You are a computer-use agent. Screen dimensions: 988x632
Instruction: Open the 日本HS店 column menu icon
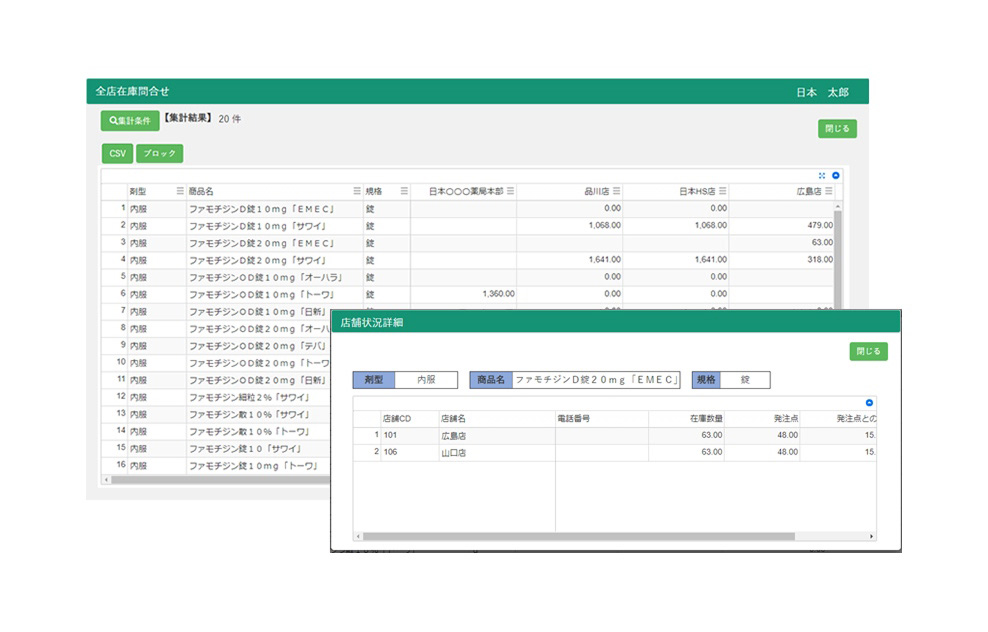tap(722, 191)
